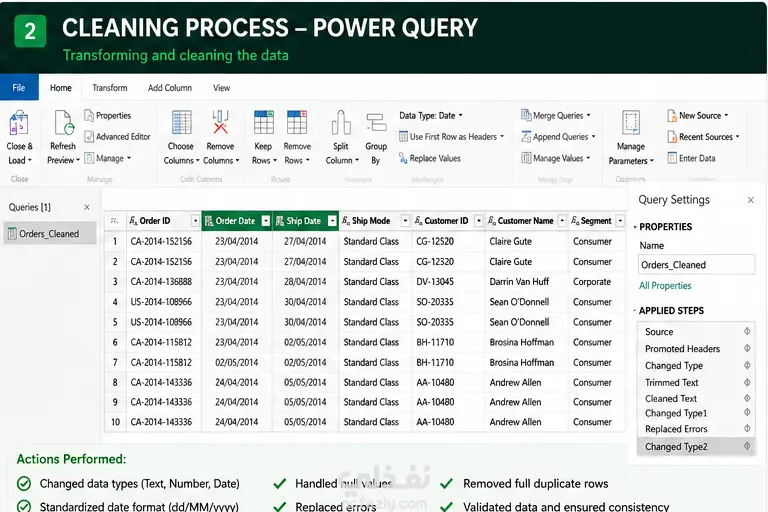The image size is (768, 512).
Task: Open the Order ID column filter dropdown
Action: [195, 221]
